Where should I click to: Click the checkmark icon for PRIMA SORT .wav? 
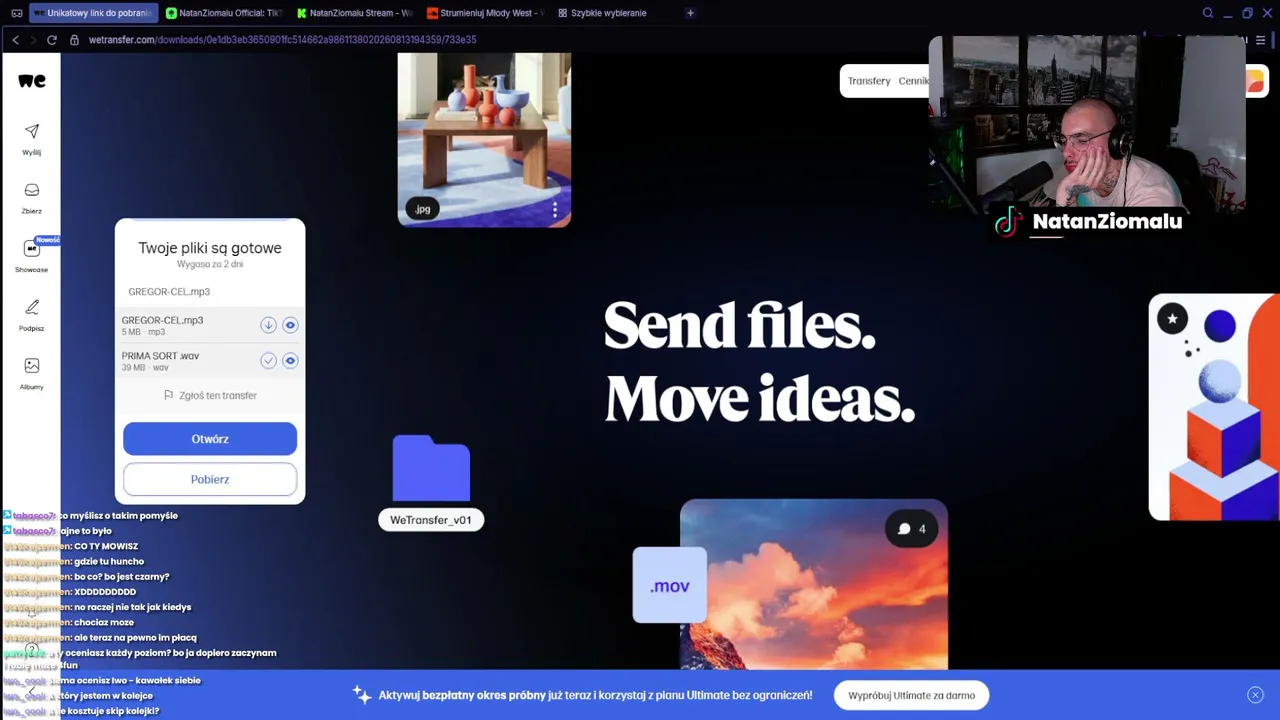[x=268, y=361]
